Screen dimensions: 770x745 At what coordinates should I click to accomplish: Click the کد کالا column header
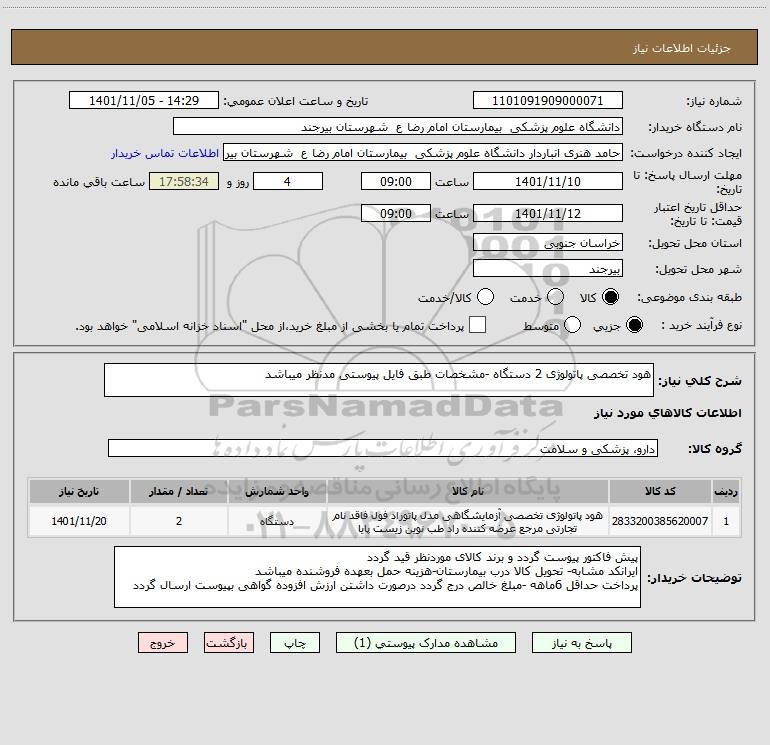tap(660, 492)
